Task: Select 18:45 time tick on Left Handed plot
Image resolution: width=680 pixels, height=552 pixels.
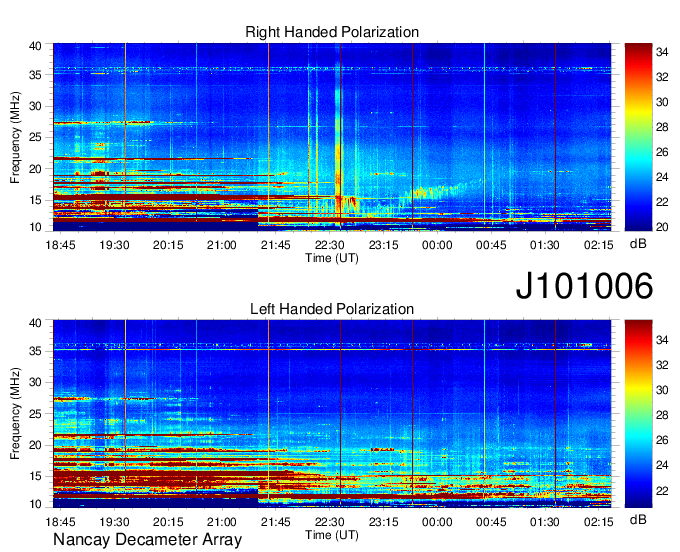Action: click(x=60, y=522)
